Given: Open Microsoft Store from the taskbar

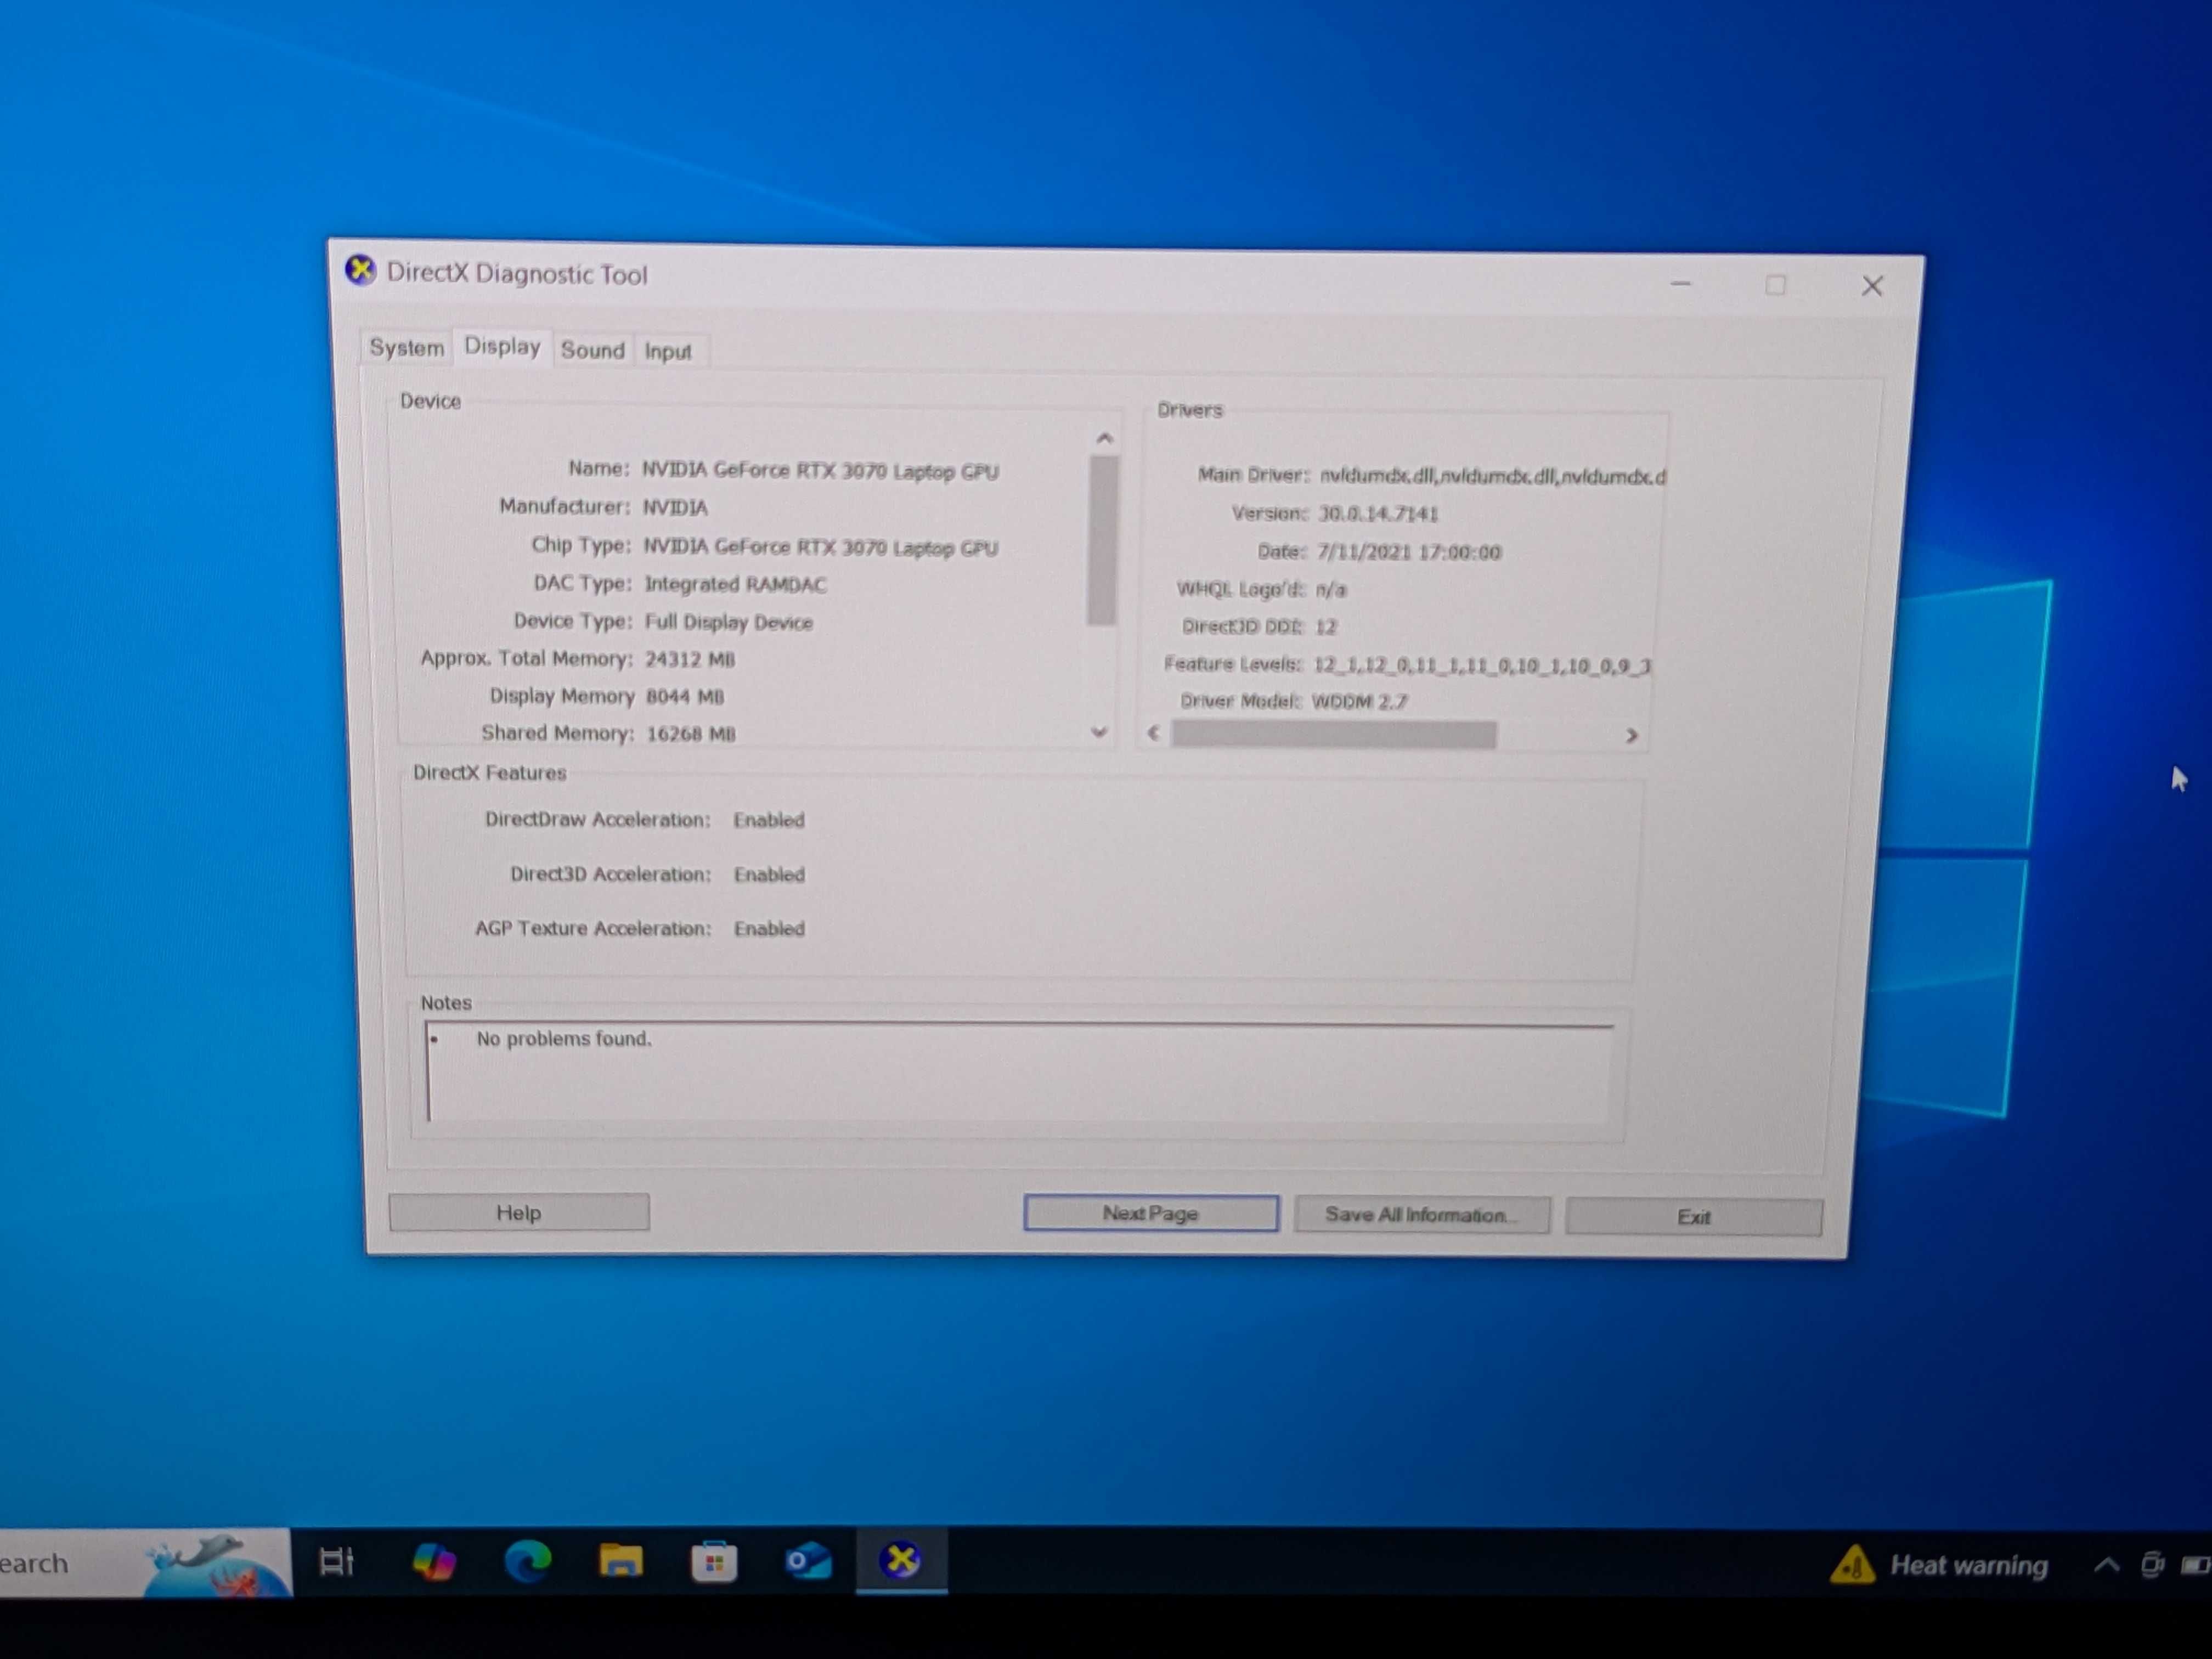Looking at the screenshot, I should (714, 1562).
